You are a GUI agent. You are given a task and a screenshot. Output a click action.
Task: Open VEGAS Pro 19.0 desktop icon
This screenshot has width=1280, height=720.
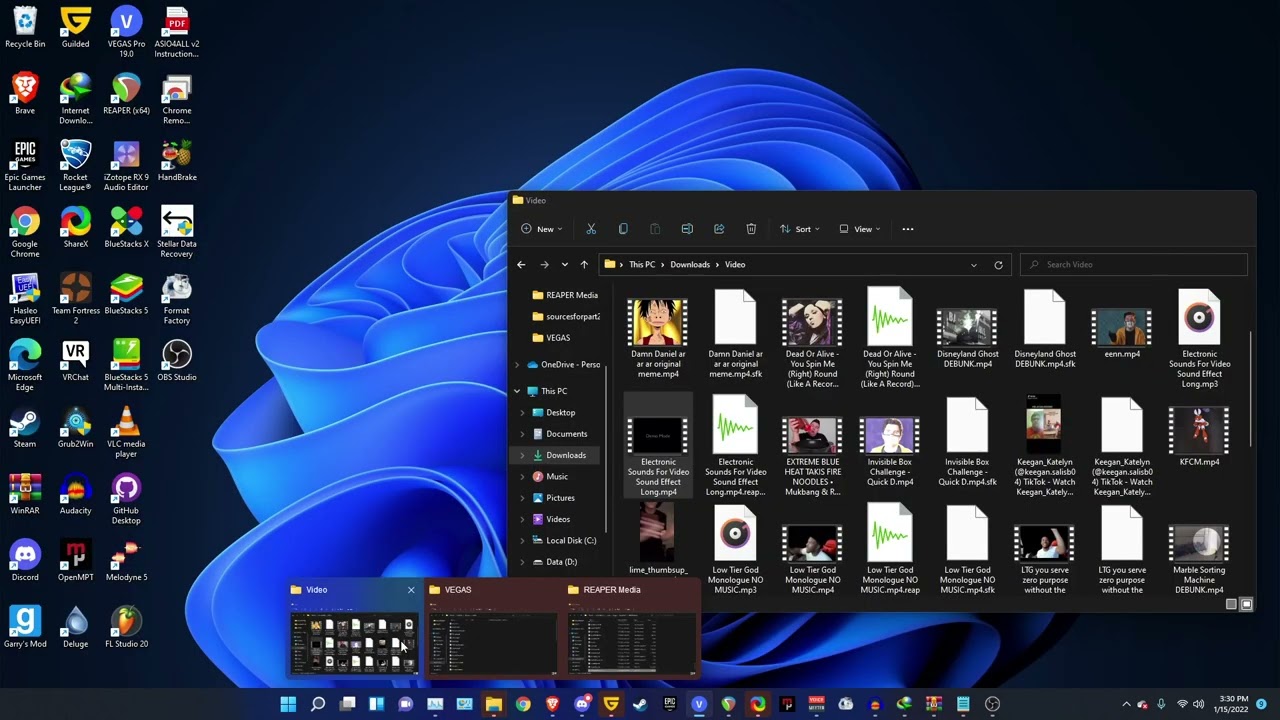pyautogui.click(x=126, y=32)
